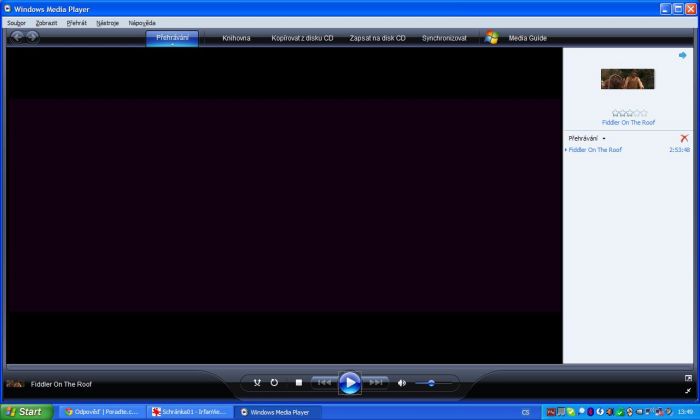Click the CS language indicator
The image size is (700, 420).
(x=525, y=412)
